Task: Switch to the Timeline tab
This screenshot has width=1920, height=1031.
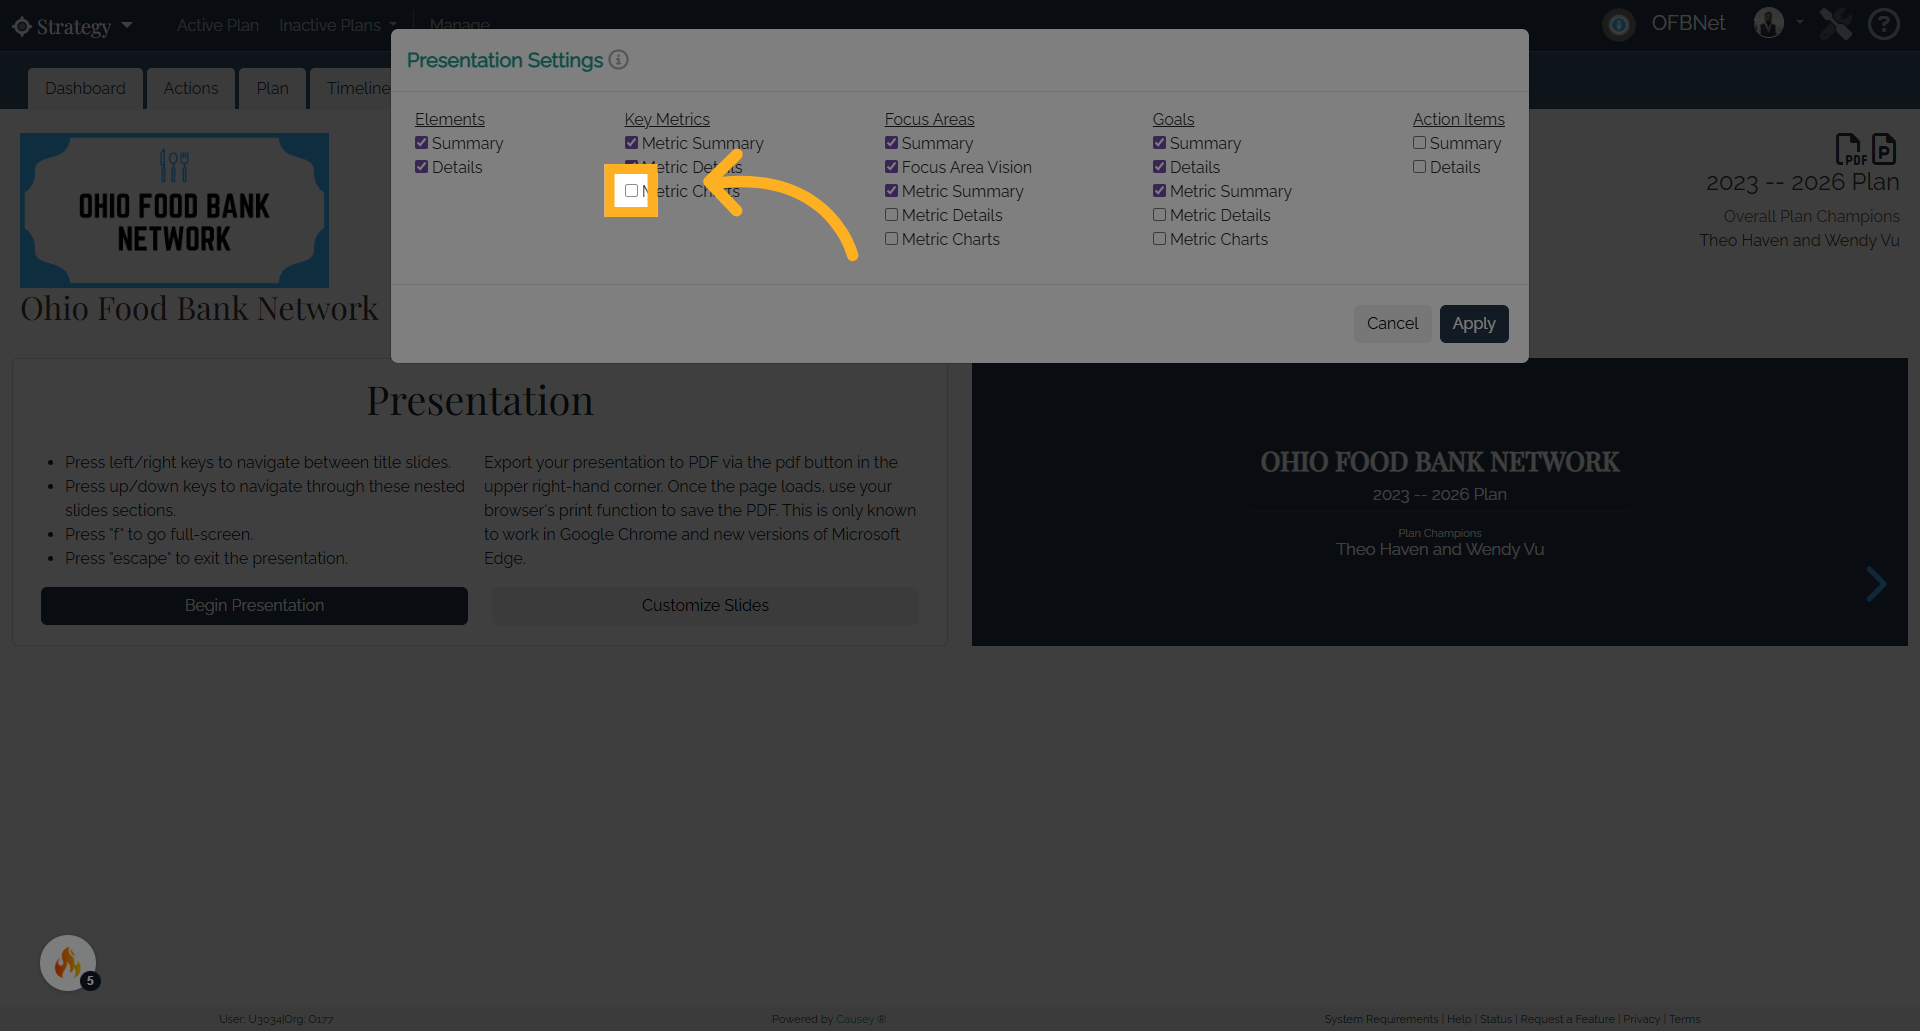Action: click(352, 88)
